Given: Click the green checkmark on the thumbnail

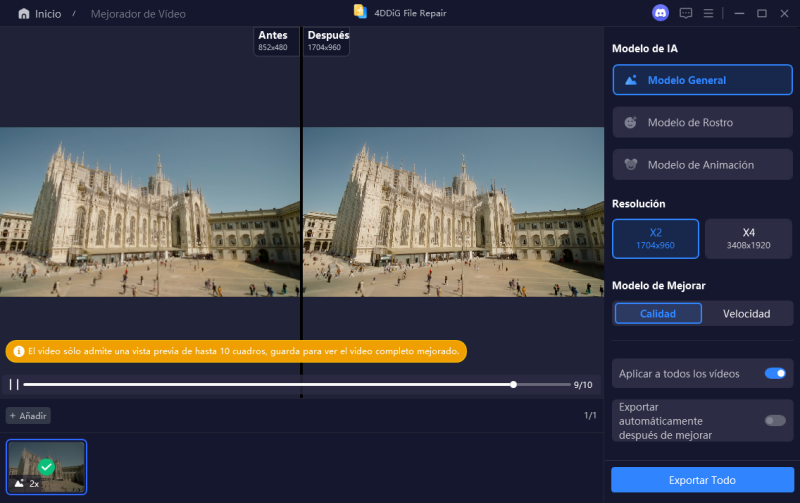Looking at the screenshot, I should pos(46,466).
